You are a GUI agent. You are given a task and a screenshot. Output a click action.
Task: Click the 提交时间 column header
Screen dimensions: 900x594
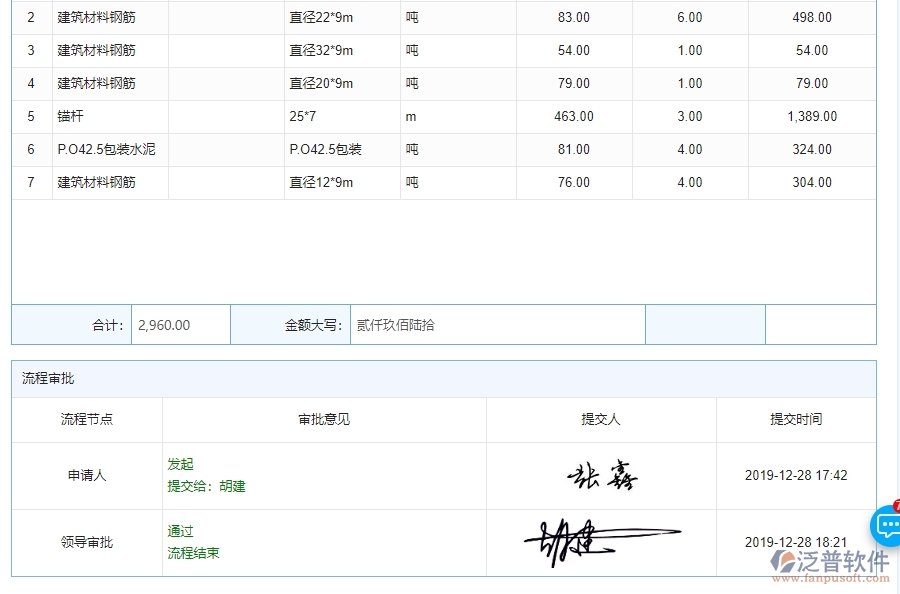(796, 420)
